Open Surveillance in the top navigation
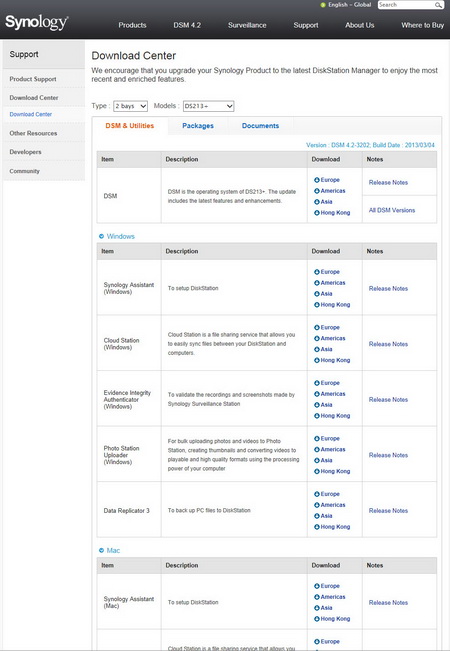450x651 pixels. [247, 25]
